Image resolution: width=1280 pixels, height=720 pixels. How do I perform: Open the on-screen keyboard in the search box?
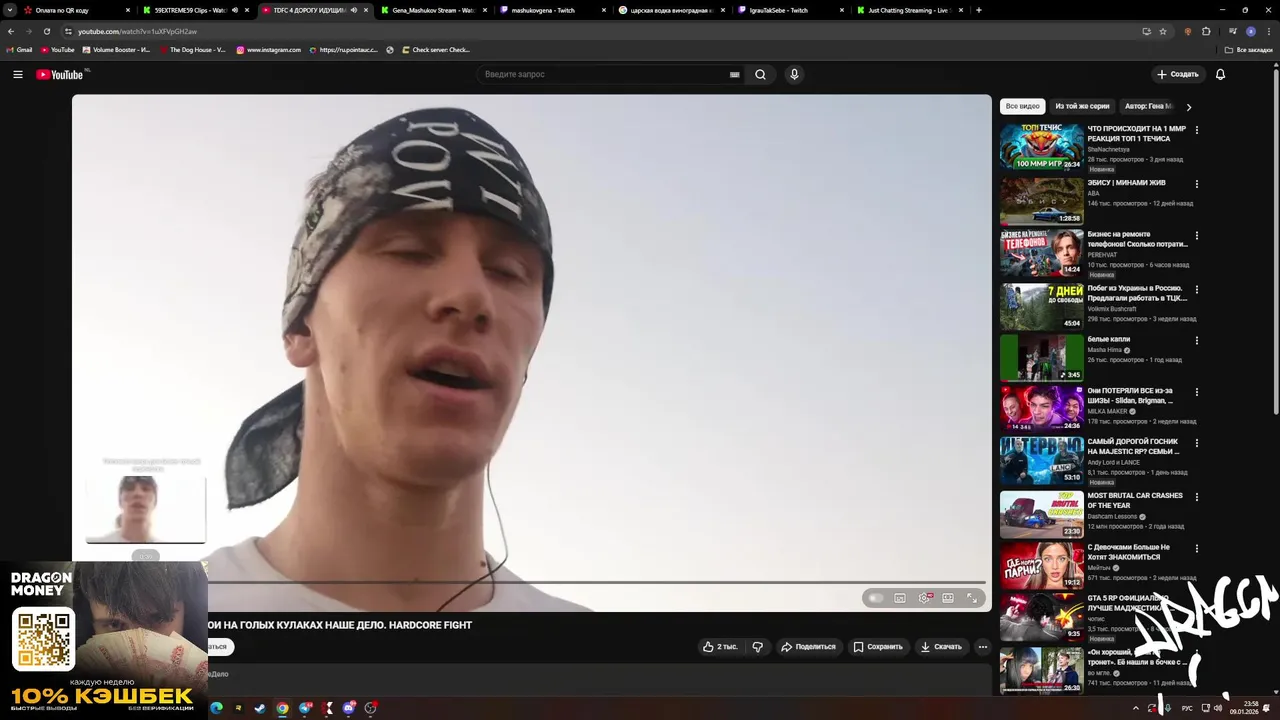pyautogui.click(x=735, y=74)
